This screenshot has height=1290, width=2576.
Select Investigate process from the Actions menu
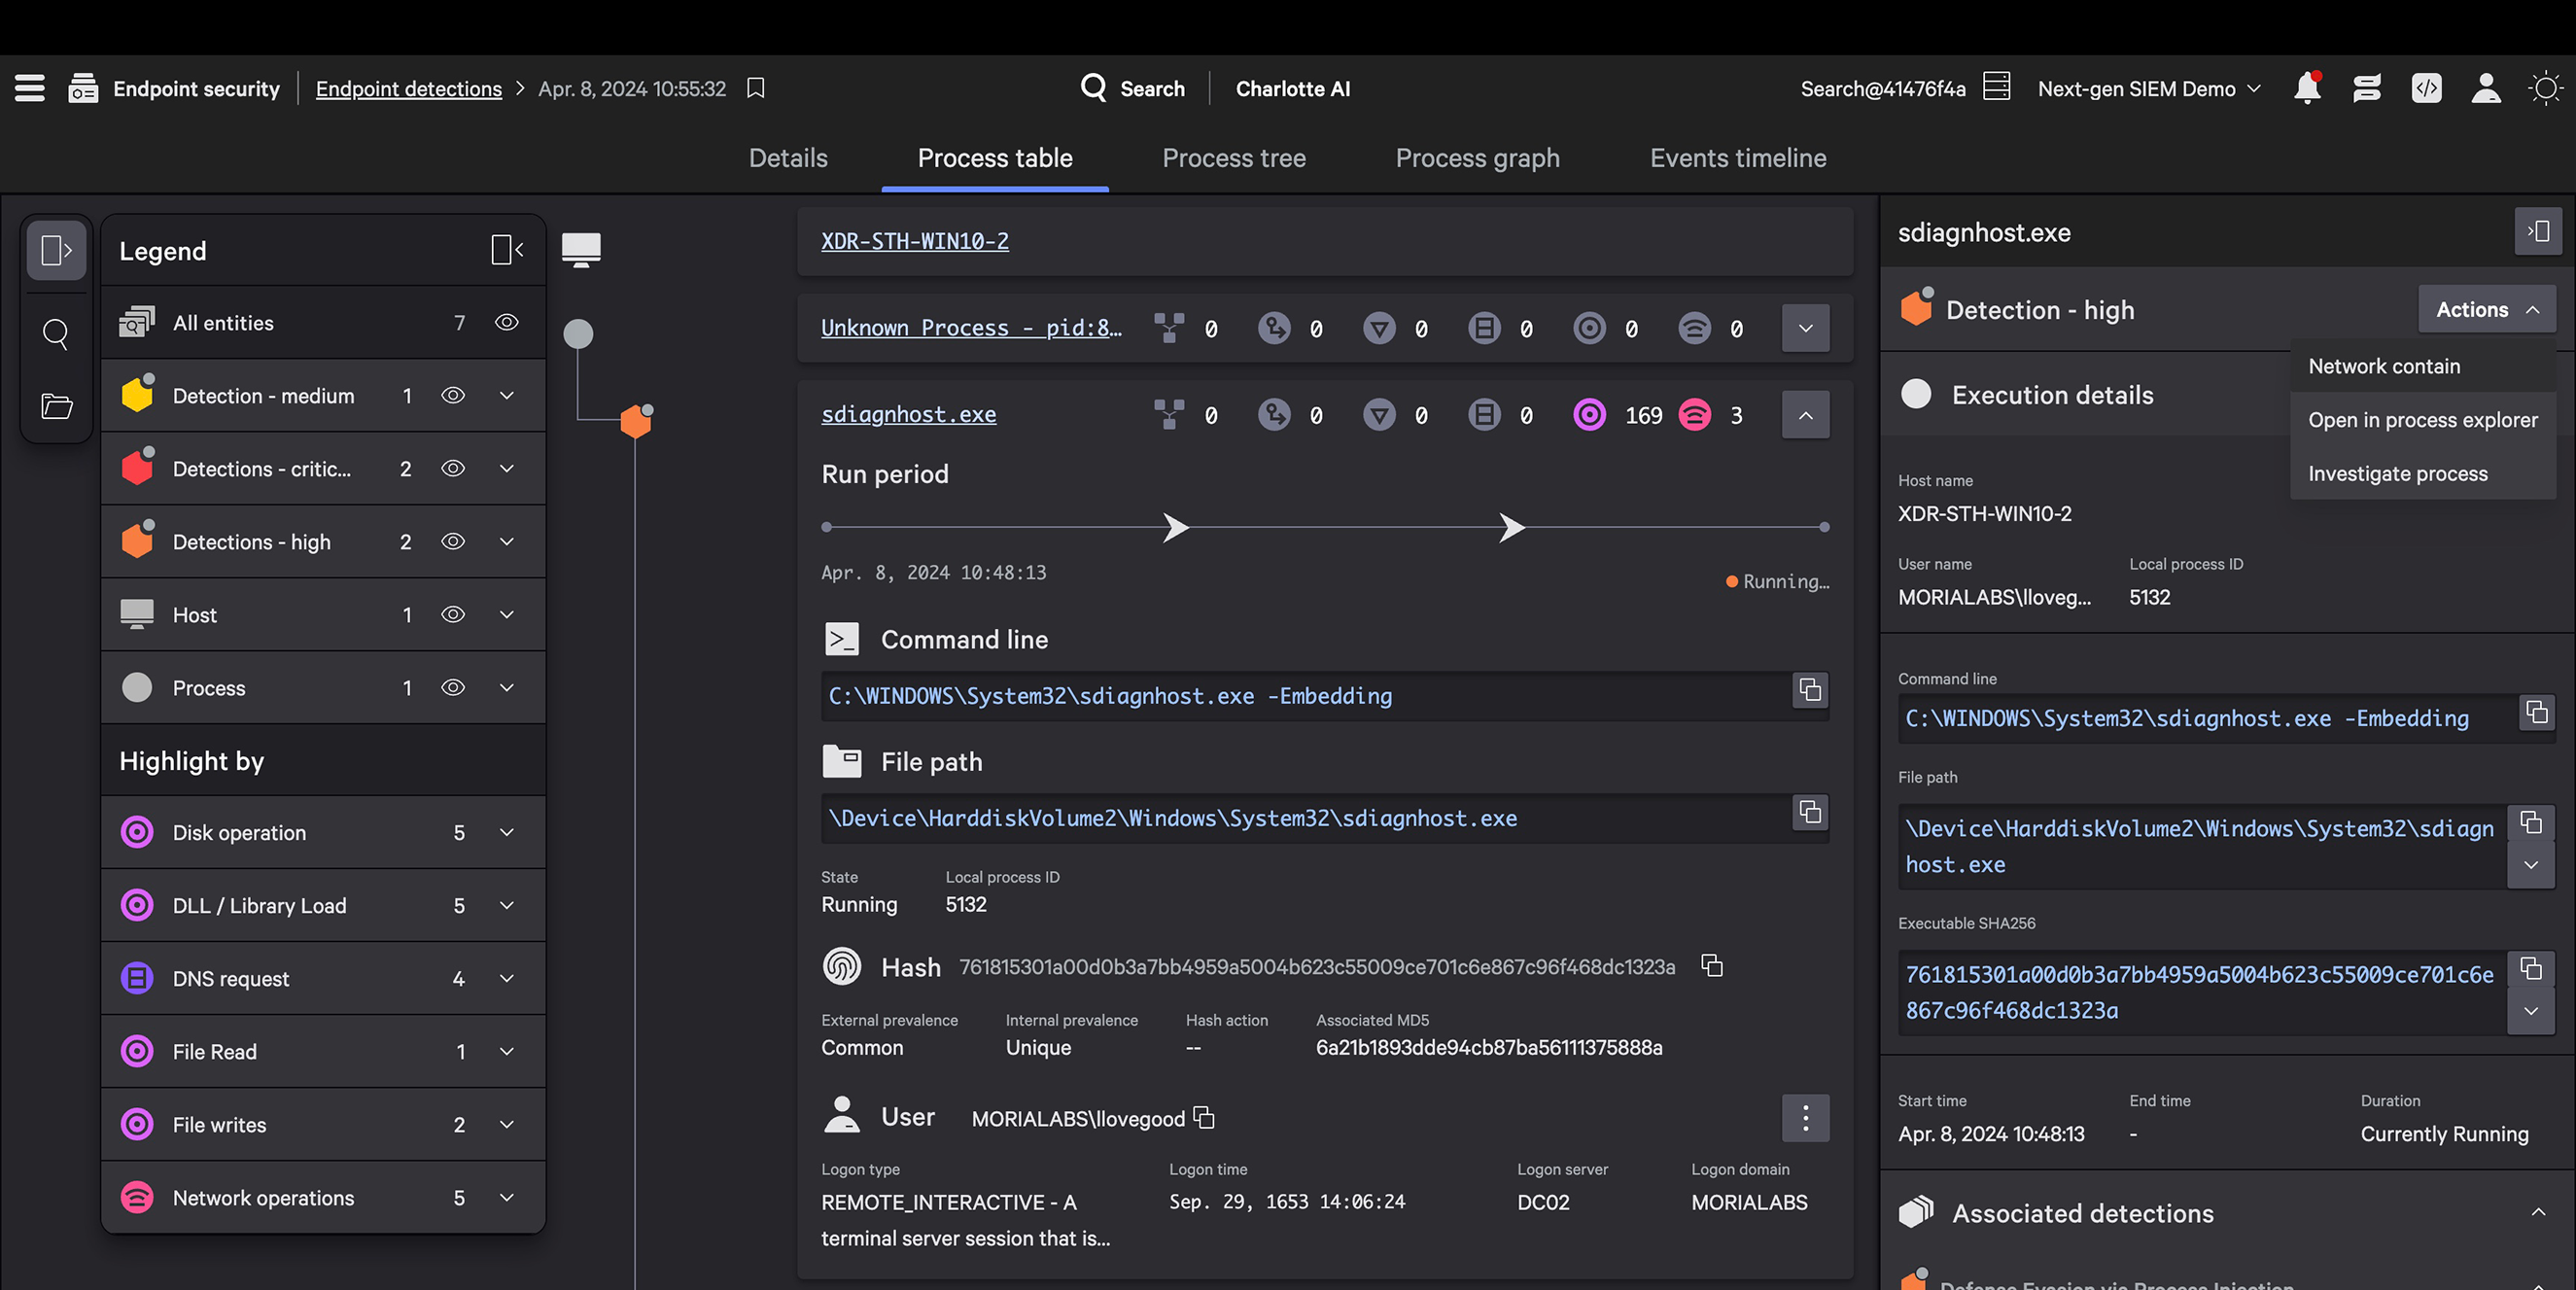coord(2397,473)
